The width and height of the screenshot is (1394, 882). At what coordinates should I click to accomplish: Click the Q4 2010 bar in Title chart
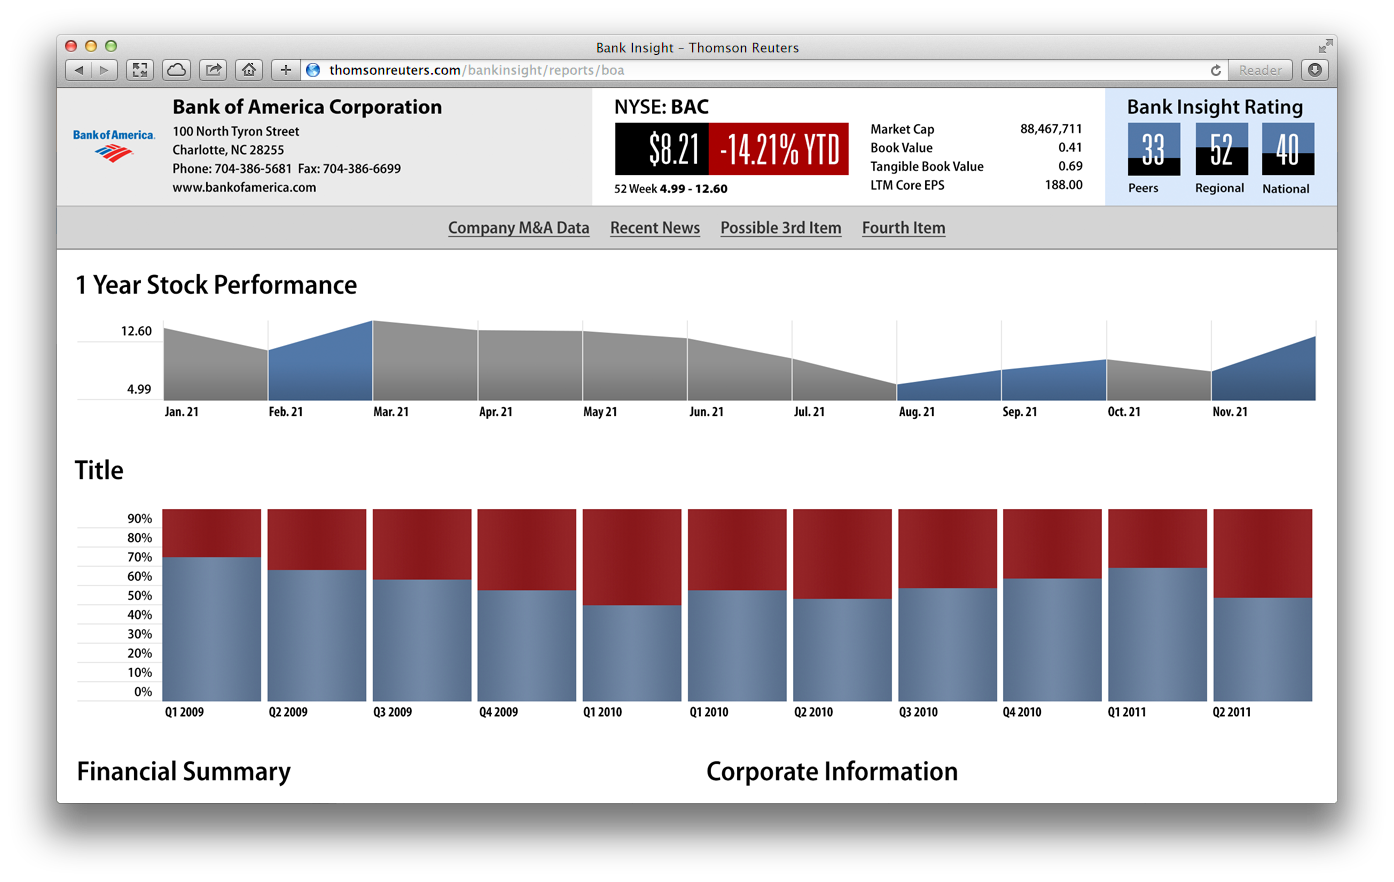point(1052,605)
